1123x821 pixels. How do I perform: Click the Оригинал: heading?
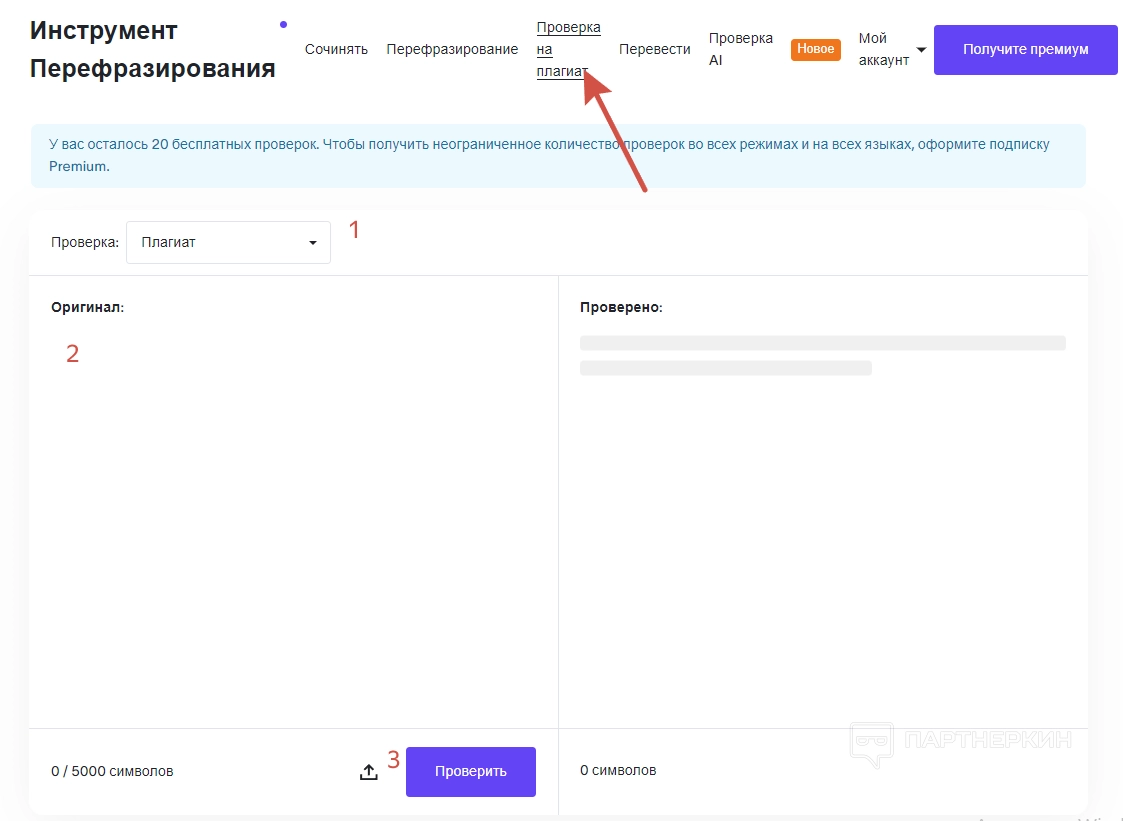click(x=87, y=307)
